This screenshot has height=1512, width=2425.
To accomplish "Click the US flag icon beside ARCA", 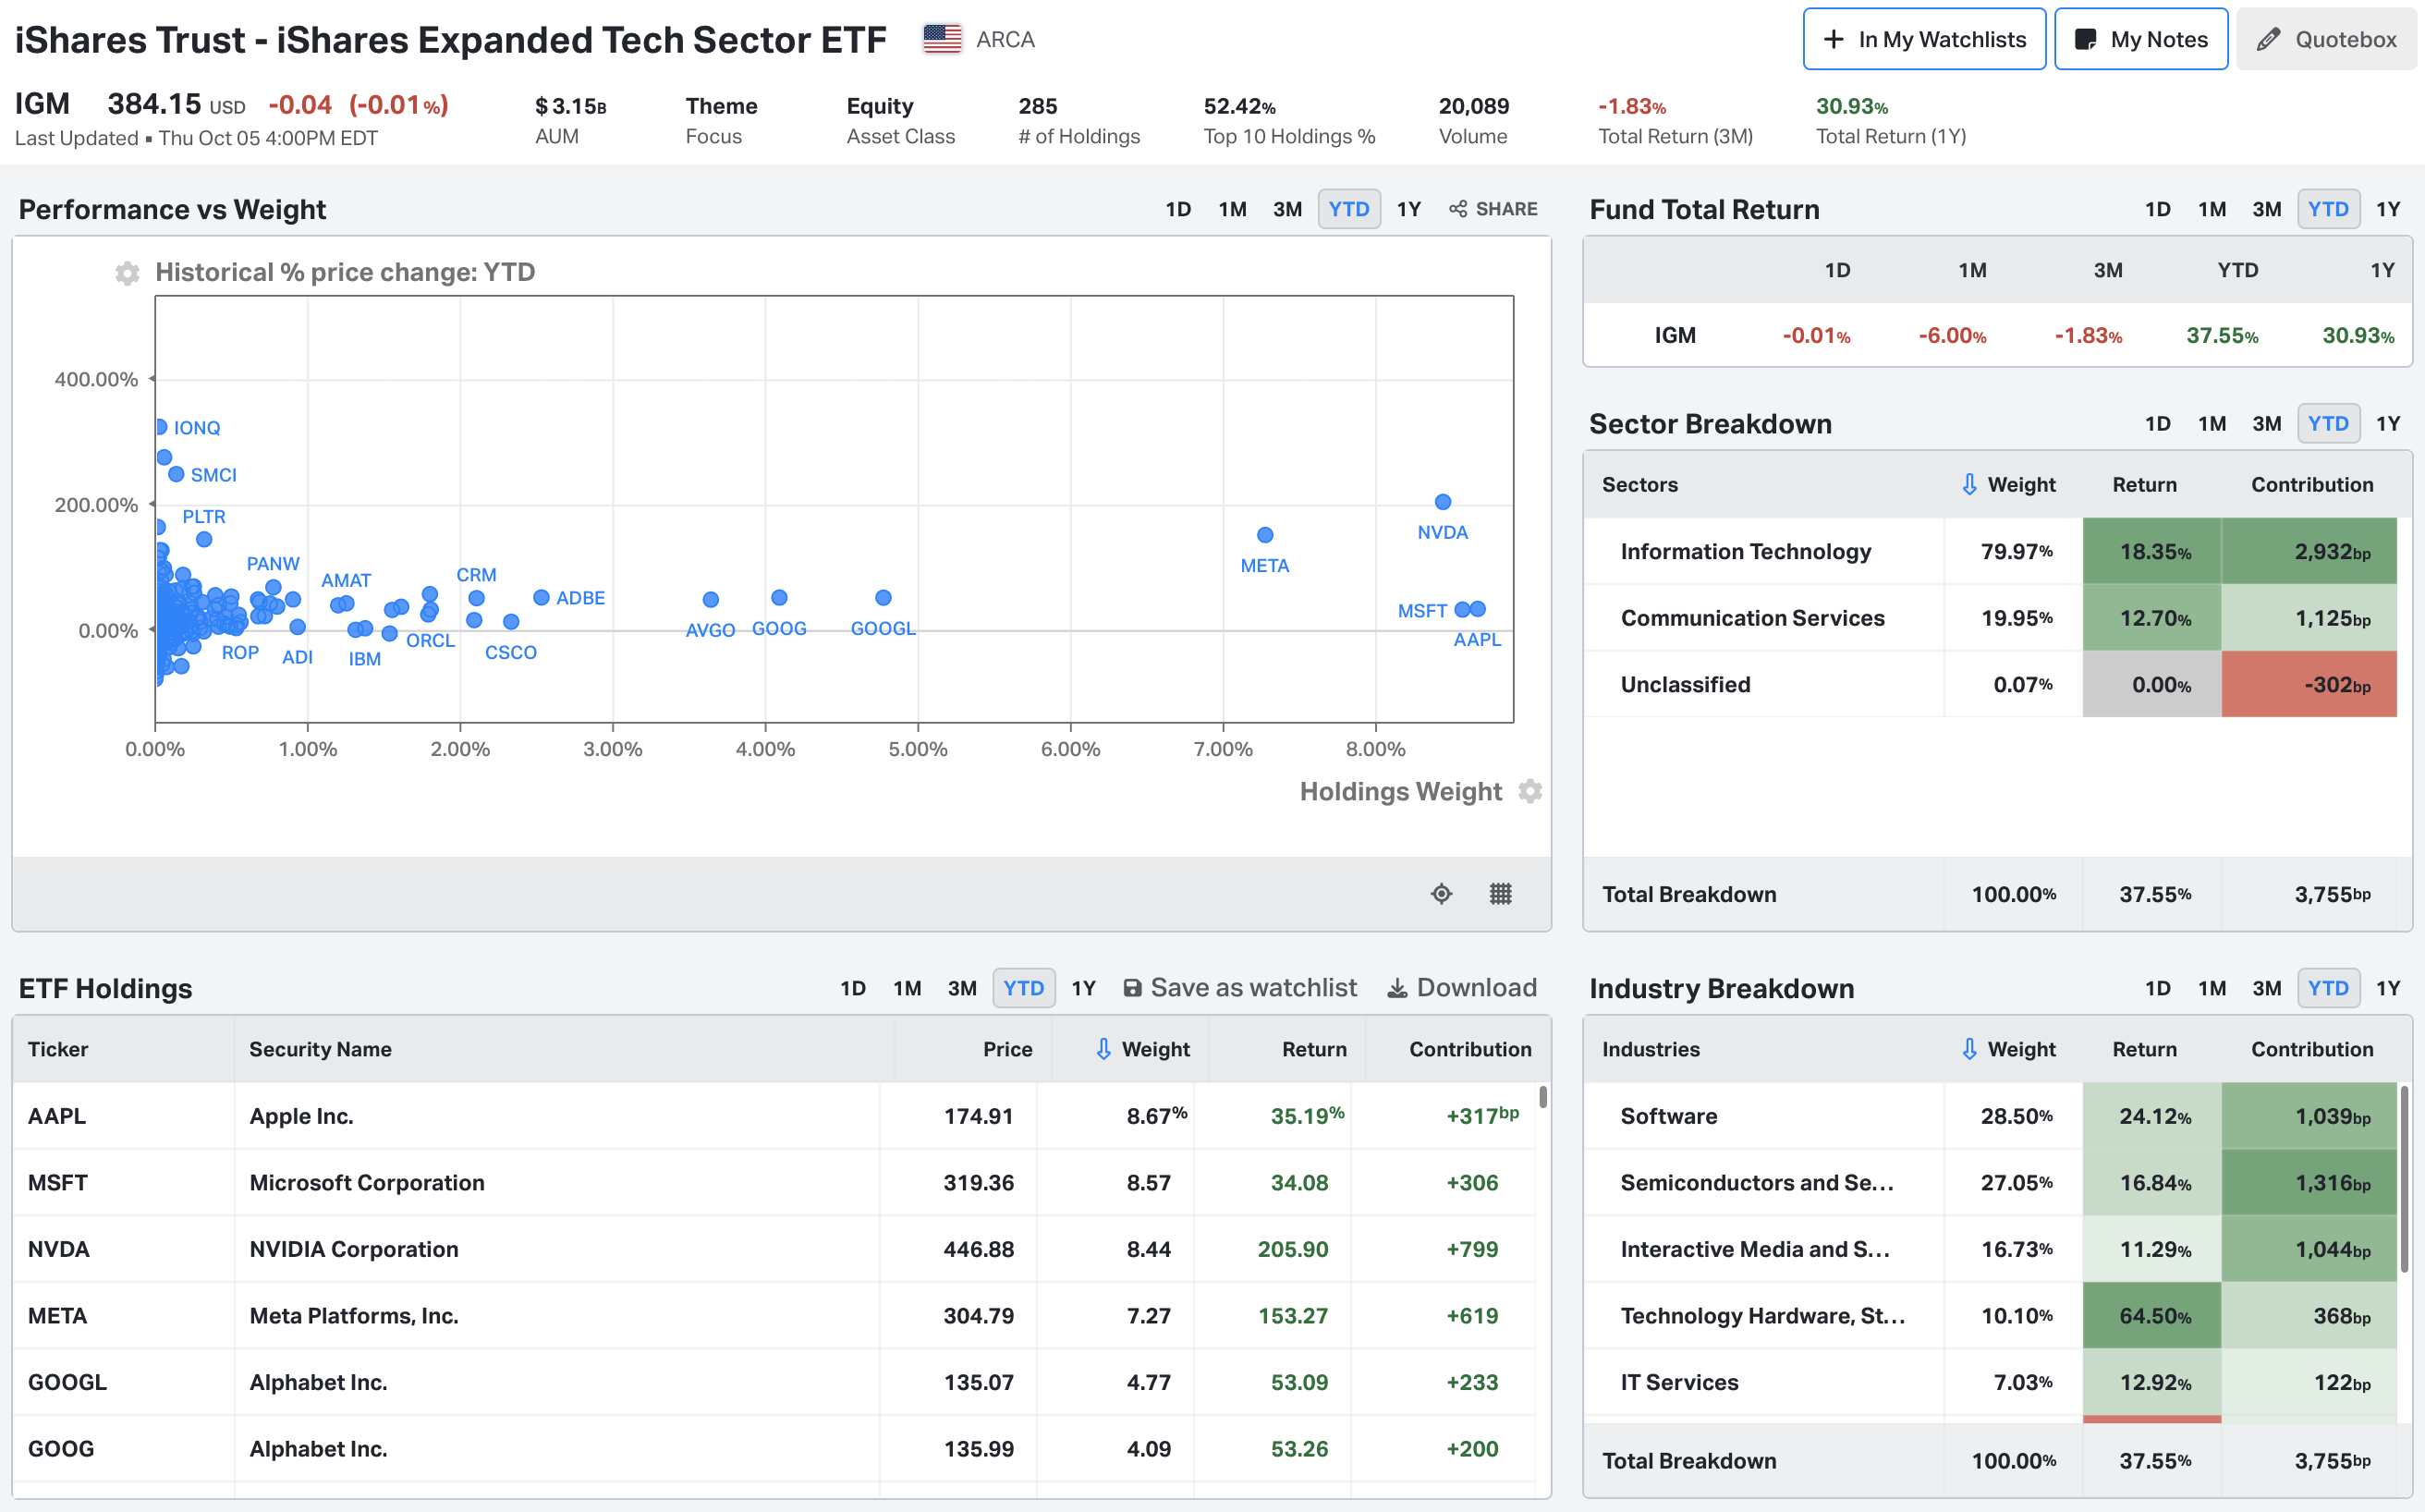I will [x=942, y=39].
